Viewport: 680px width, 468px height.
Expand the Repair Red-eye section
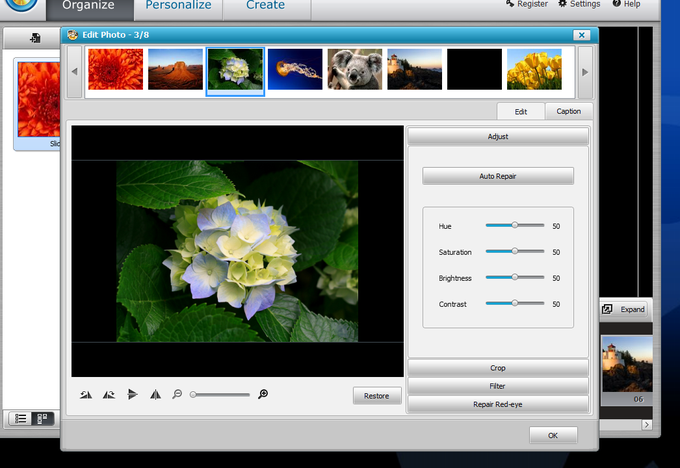point(498,404)
